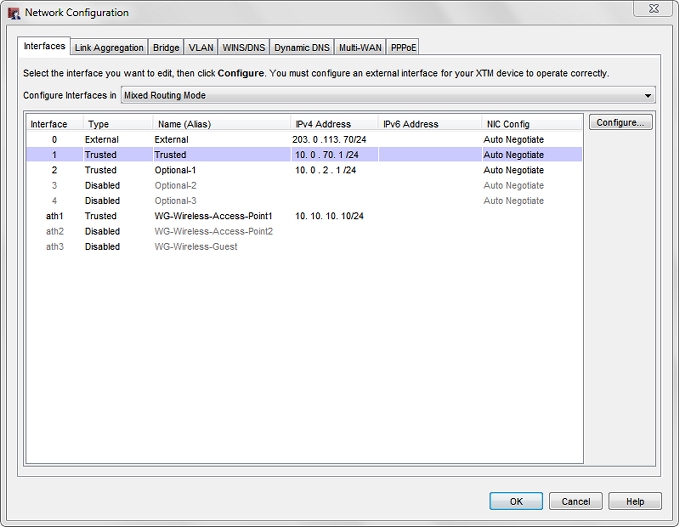Image resolution: width=679 pixels, height=527 pixels.
Task: Open Help for network configuration
Action: coord(635,501)
